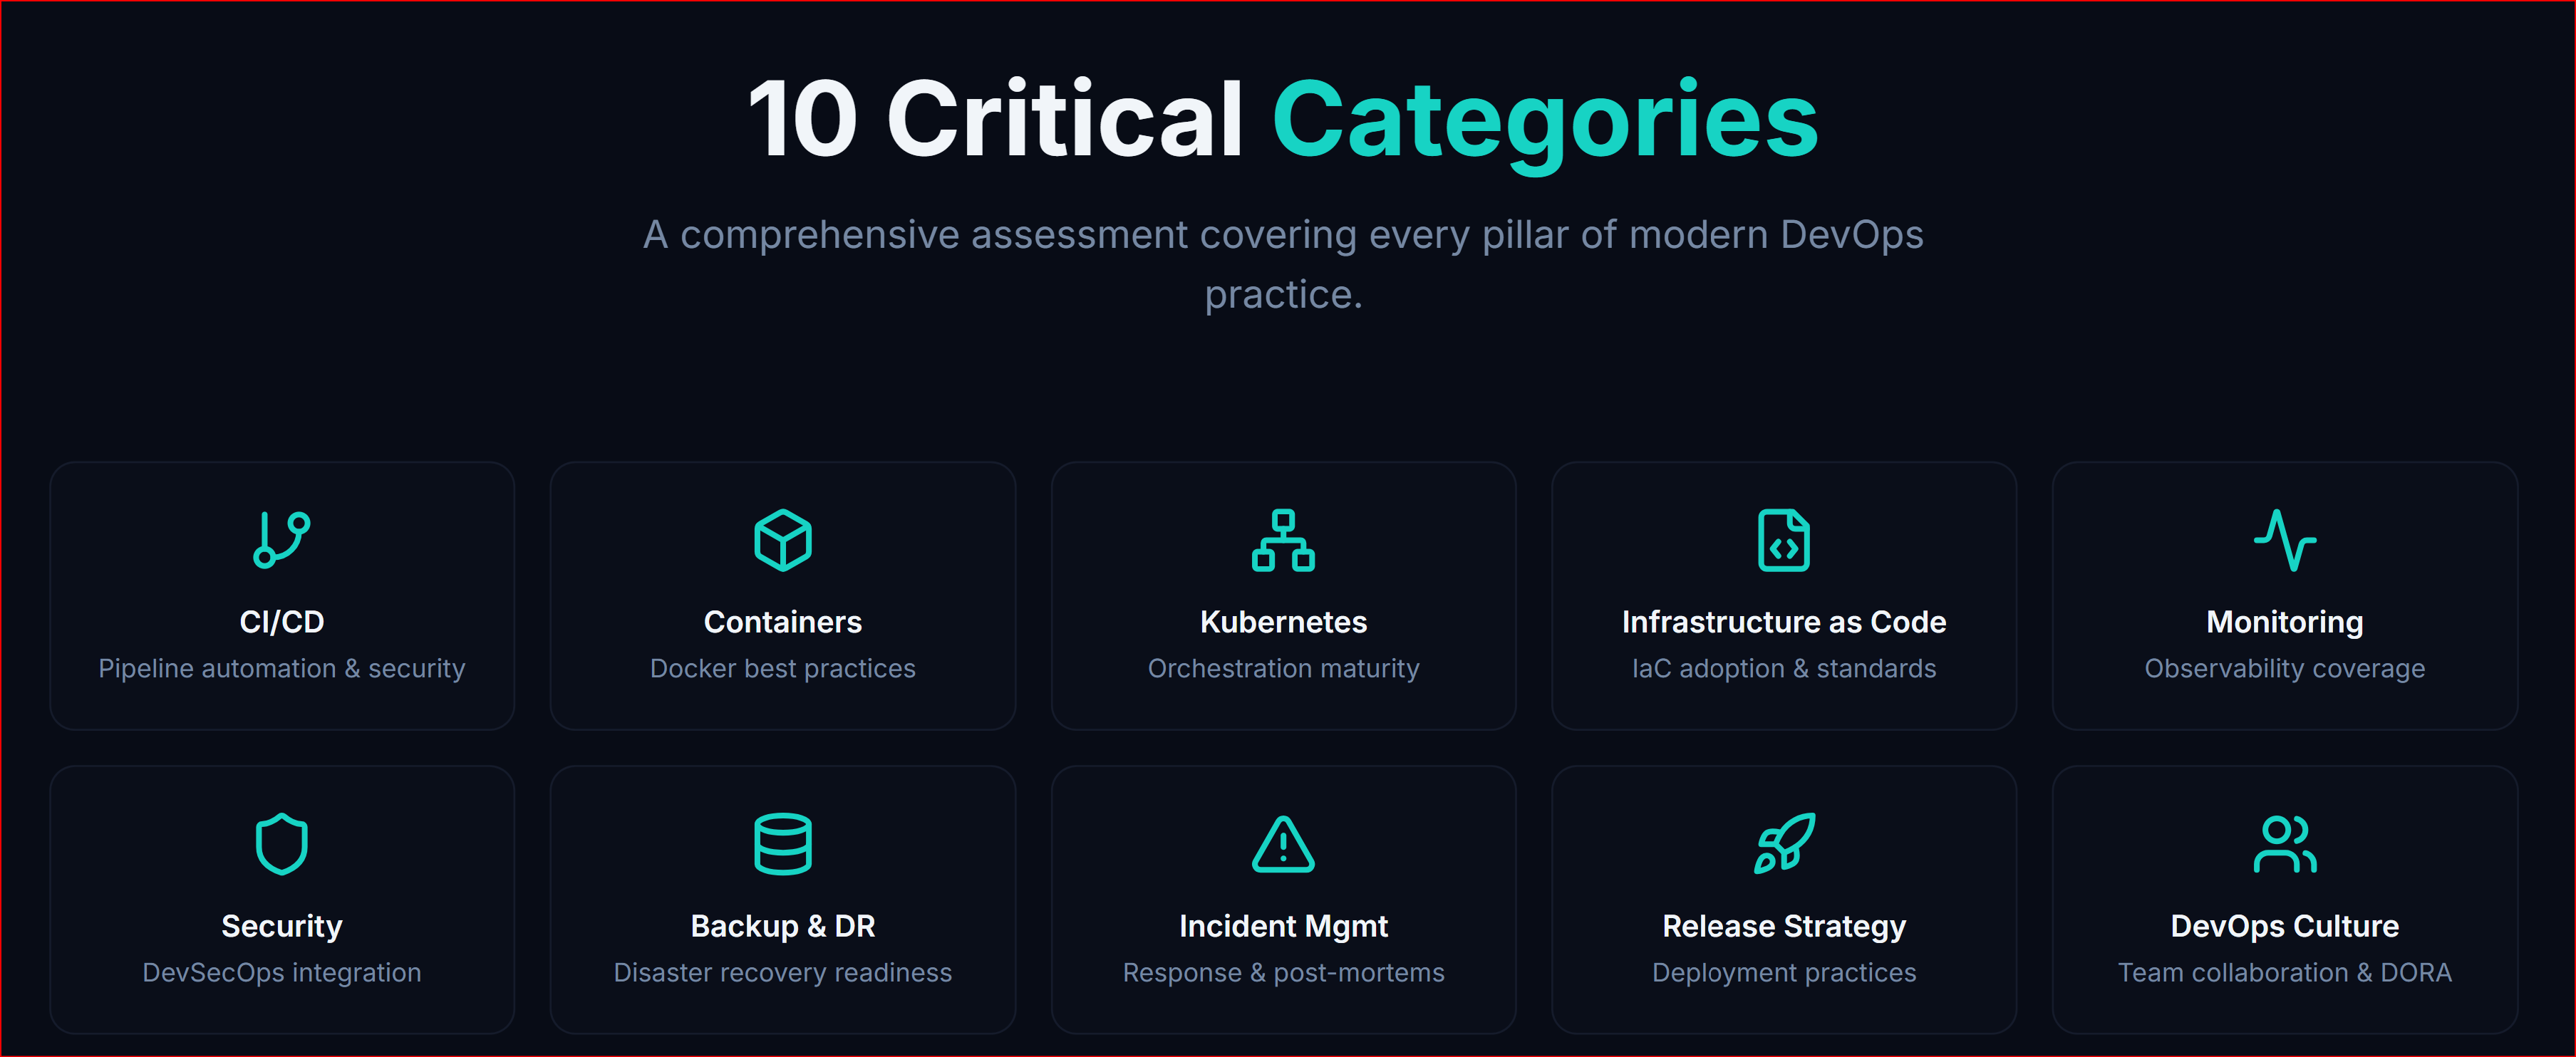
Task: Select the Security card title
Action: [x=282, y=927]
